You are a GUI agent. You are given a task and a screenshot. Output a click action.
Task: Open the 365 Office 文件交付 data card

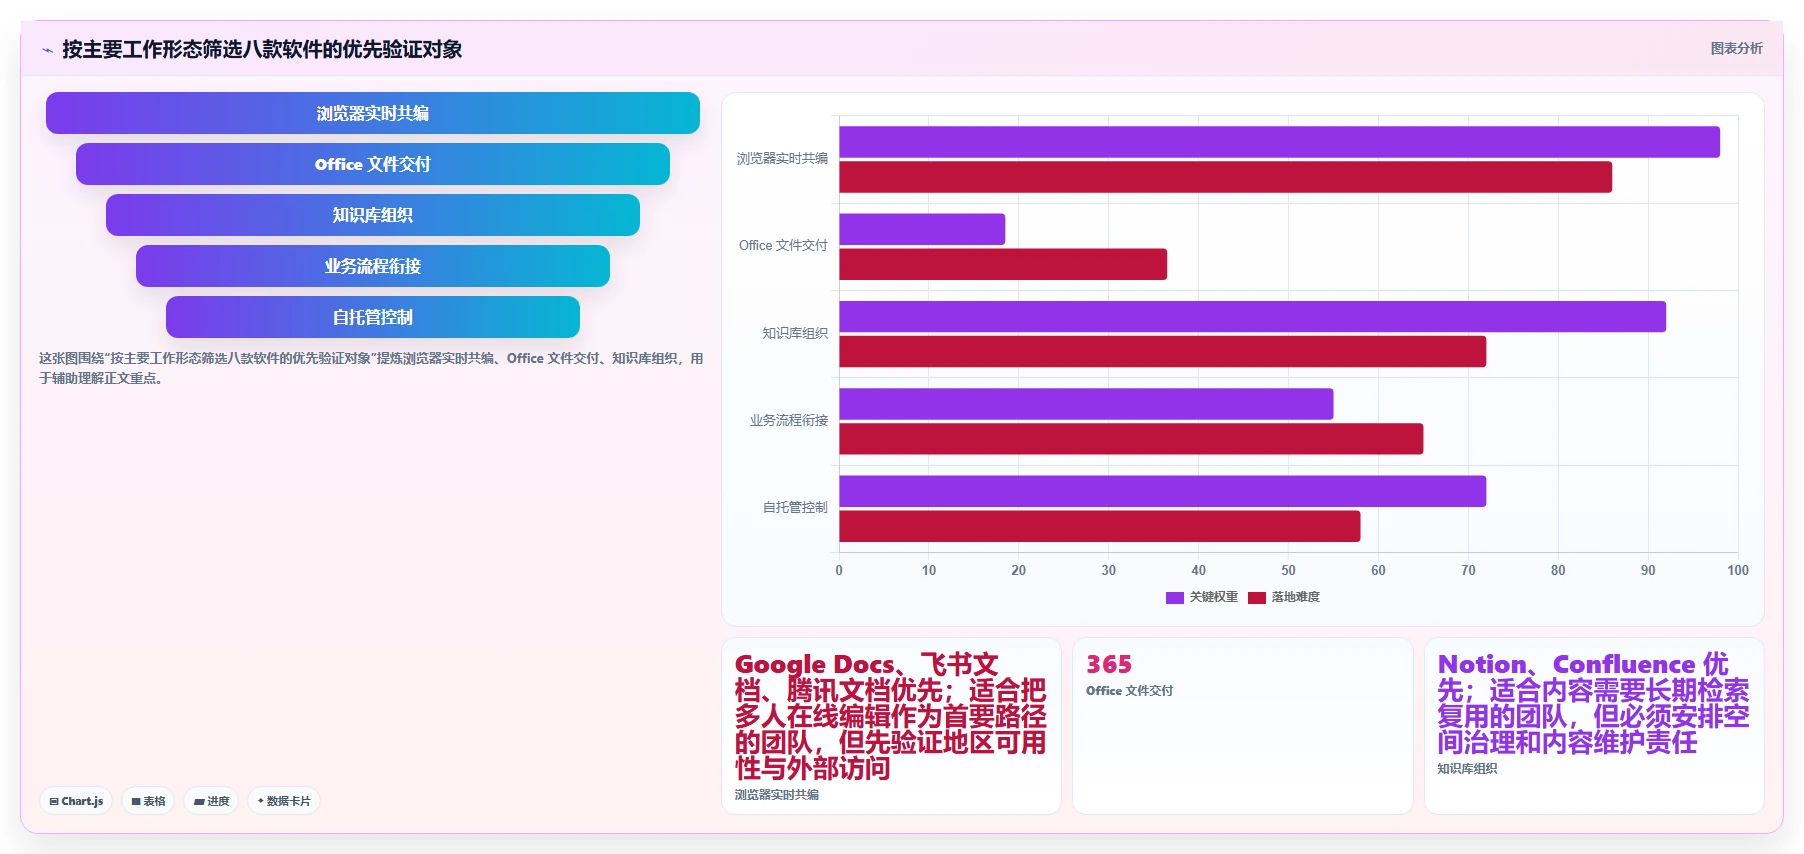click(1243, 726)
